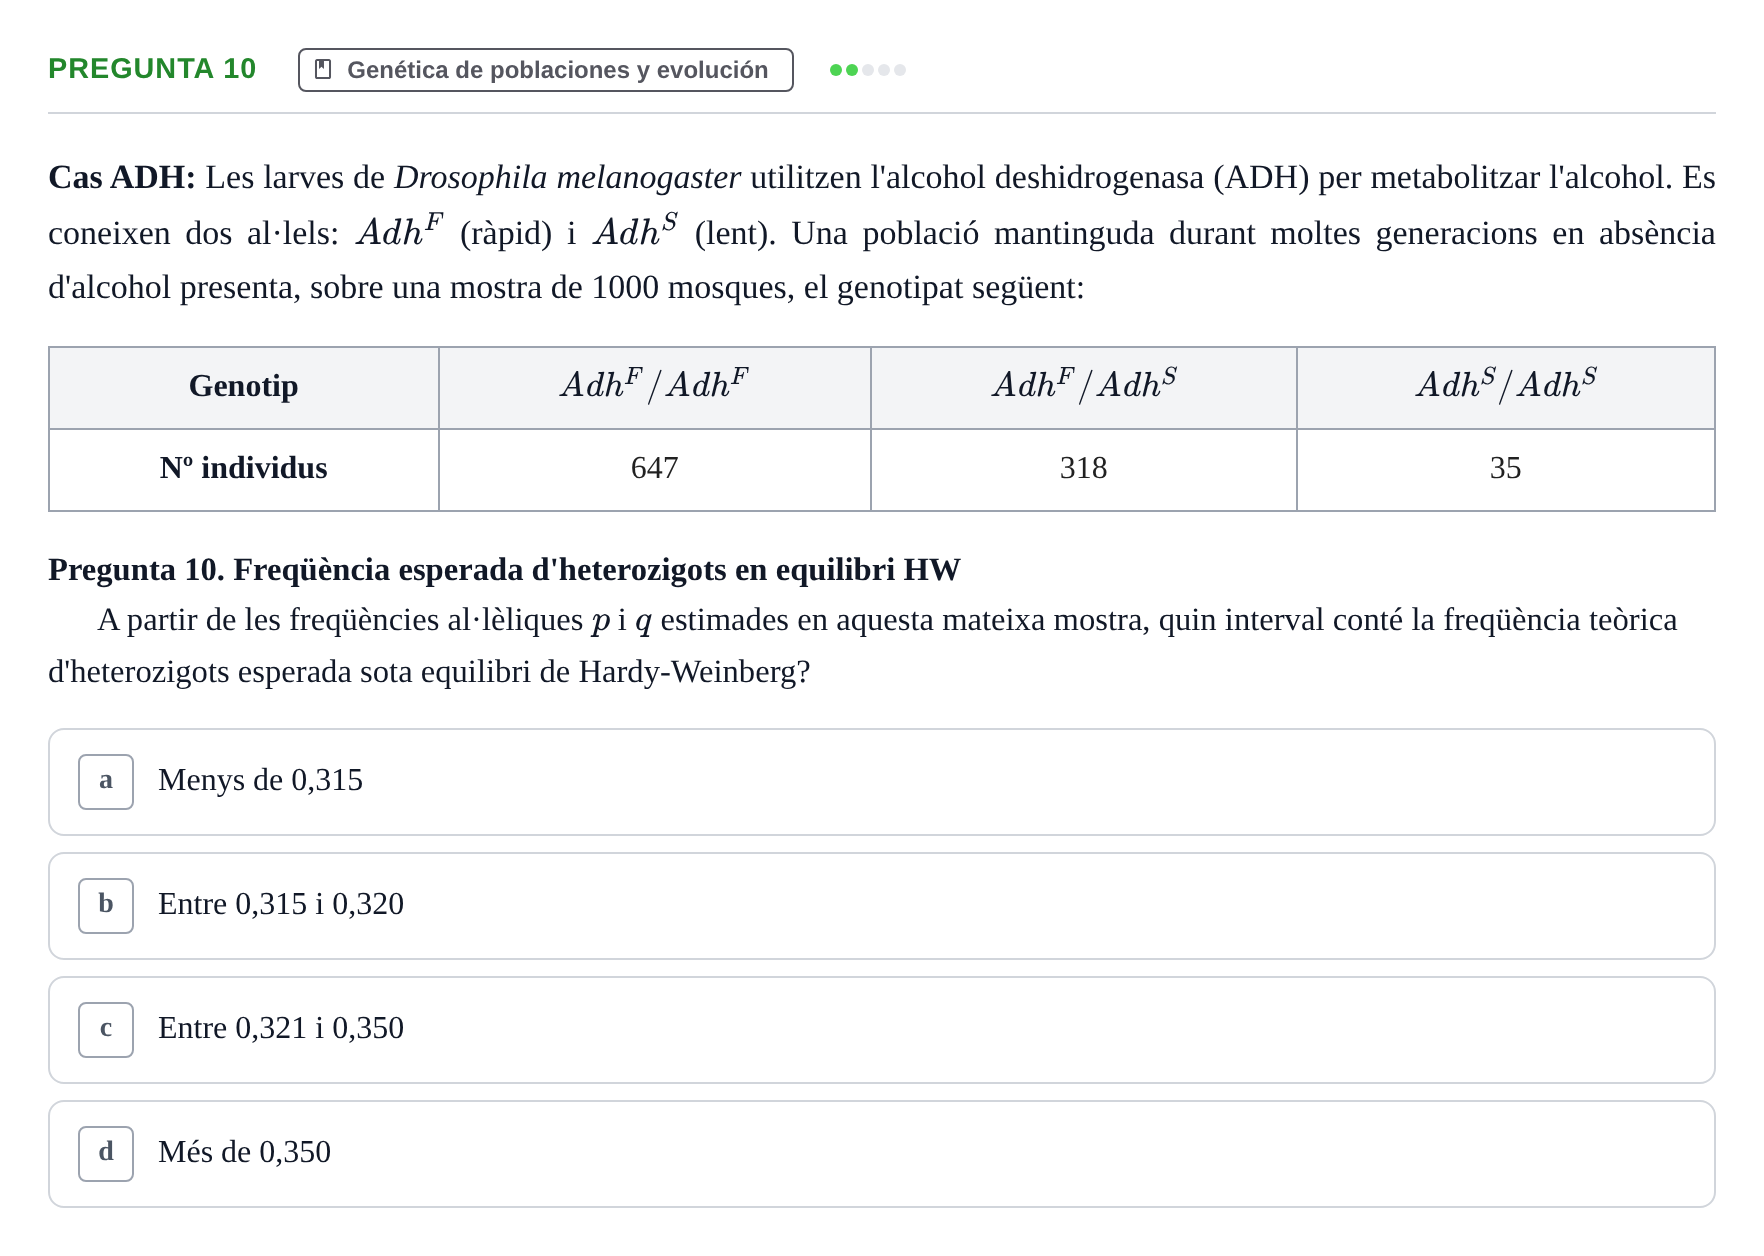1764x1256 pixels.
Task: Select answer option b 'Entre 0,315 i 0,320'
Action: pos(882,906)
